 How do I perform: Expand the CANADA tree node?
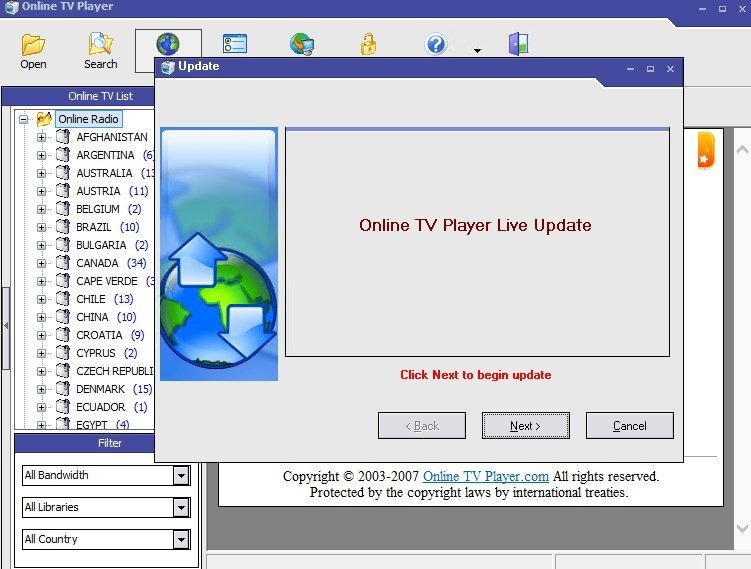point(42,263)
